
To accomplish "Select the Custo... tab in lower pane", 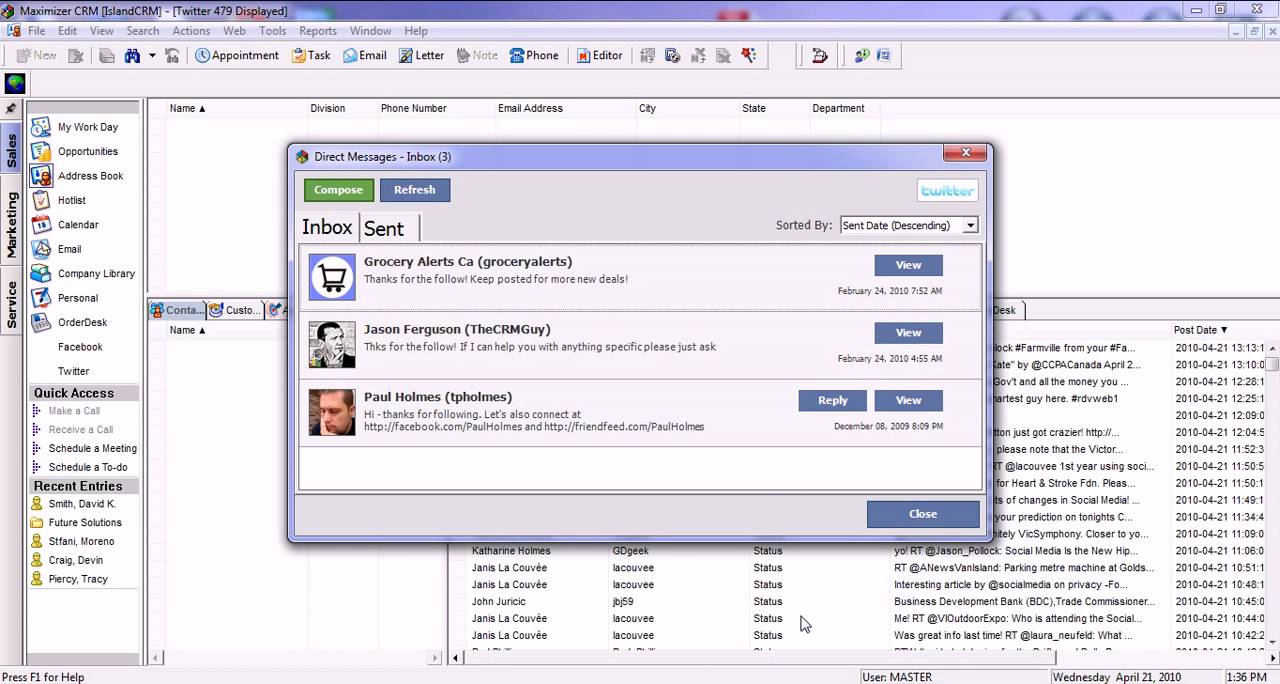I will click(x=236, y=310).
